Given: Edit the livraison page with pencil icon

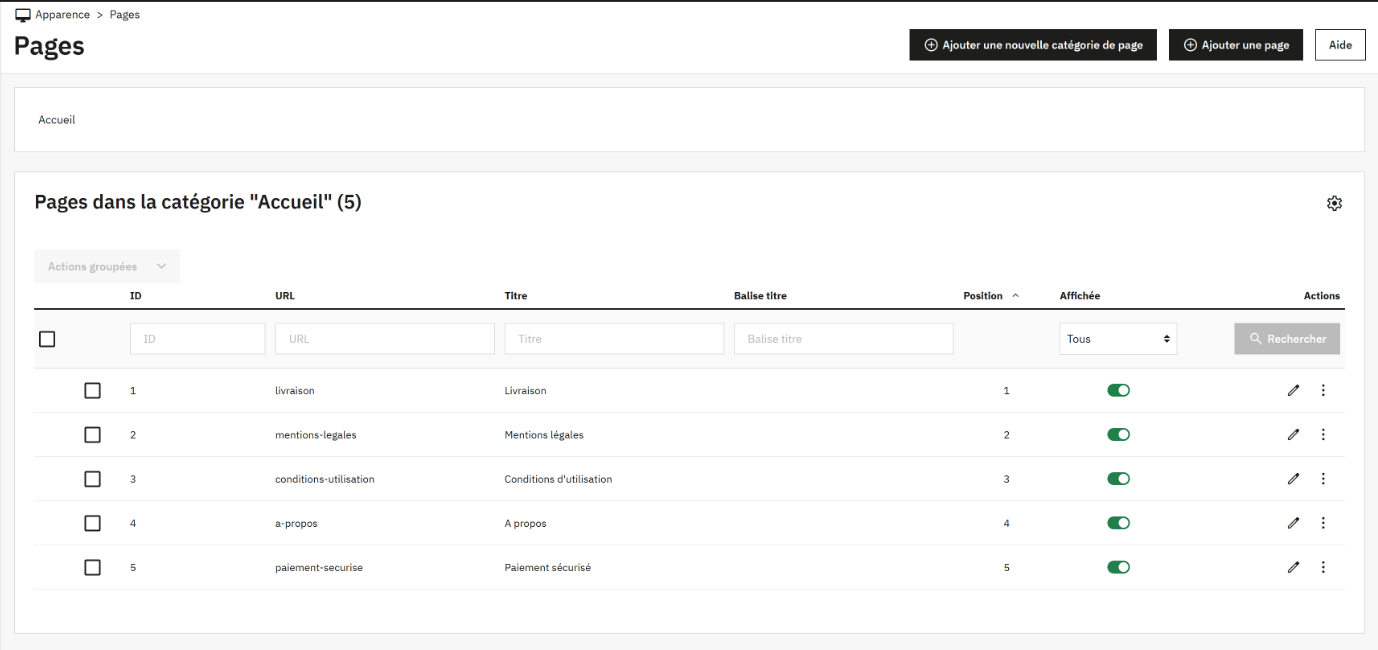Looking at the screenshot, I should click(x=1293, y=390).
